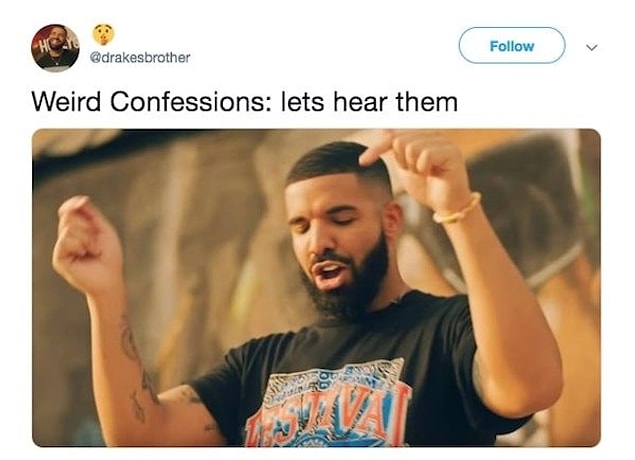The image size is (635, 460).
Task: Expand the tweet options chevron menu
Action: (592, 47)
